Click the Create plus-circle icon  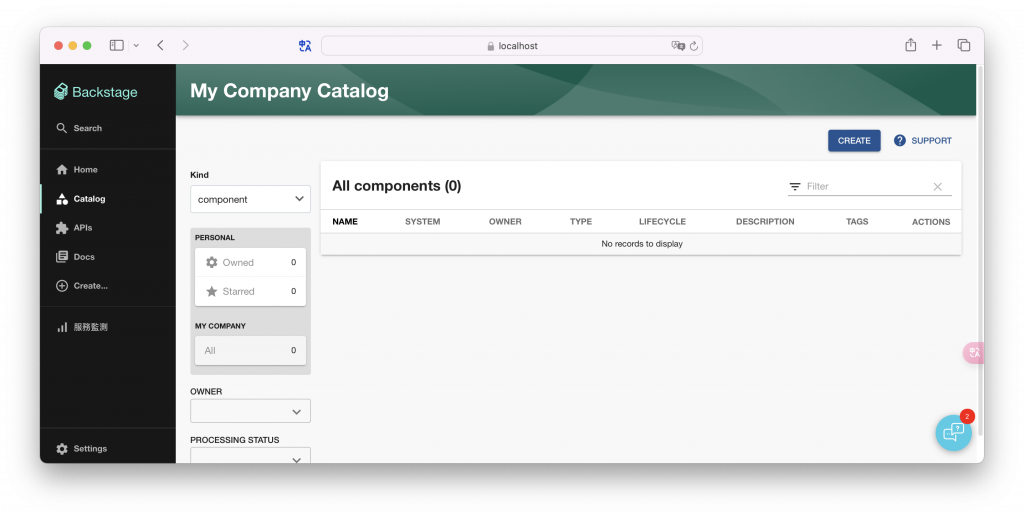coord(62,285)
